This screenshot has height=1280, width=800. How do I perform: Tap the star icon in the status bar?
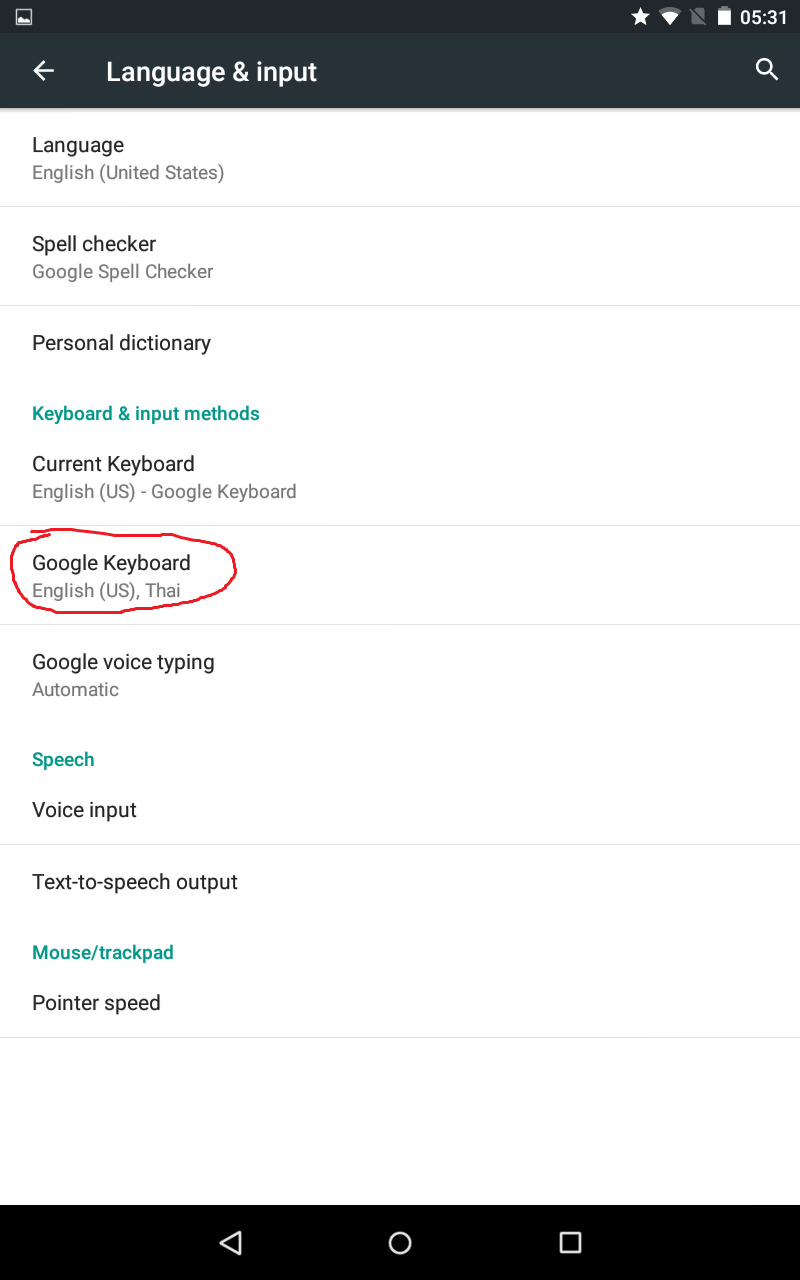639,16
